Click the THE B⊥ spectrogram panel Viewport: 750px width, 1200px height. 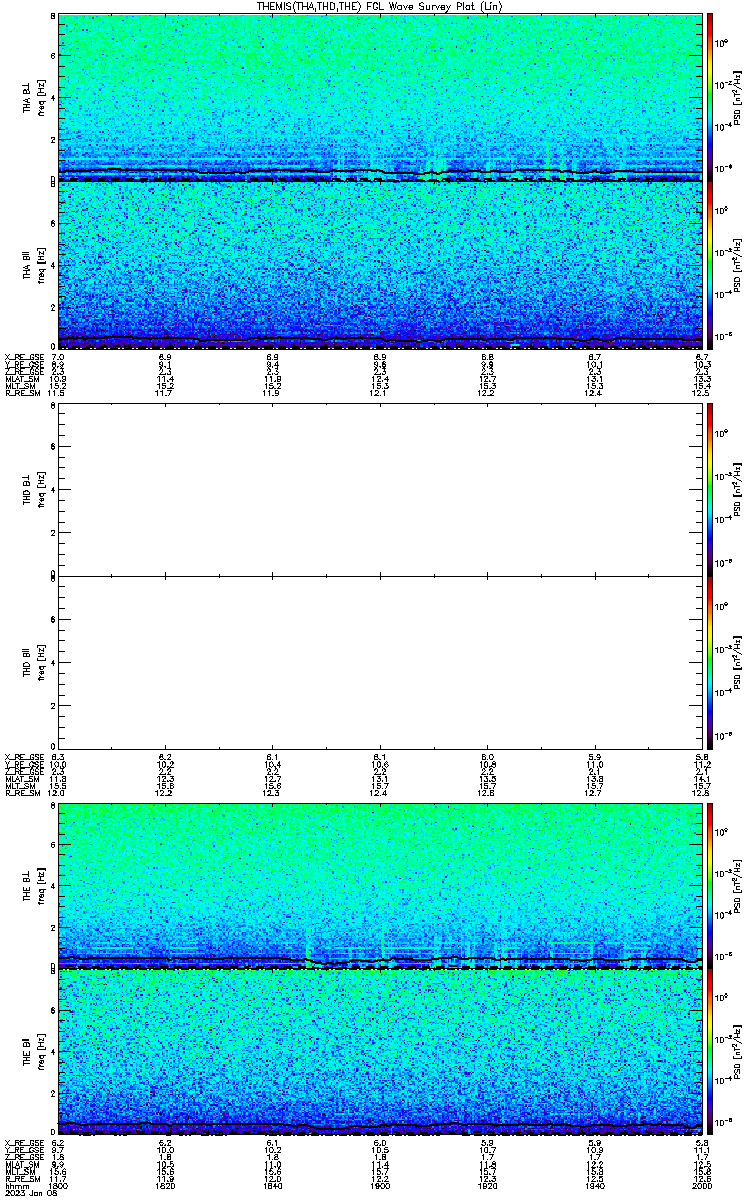click(x=380, y=885)
